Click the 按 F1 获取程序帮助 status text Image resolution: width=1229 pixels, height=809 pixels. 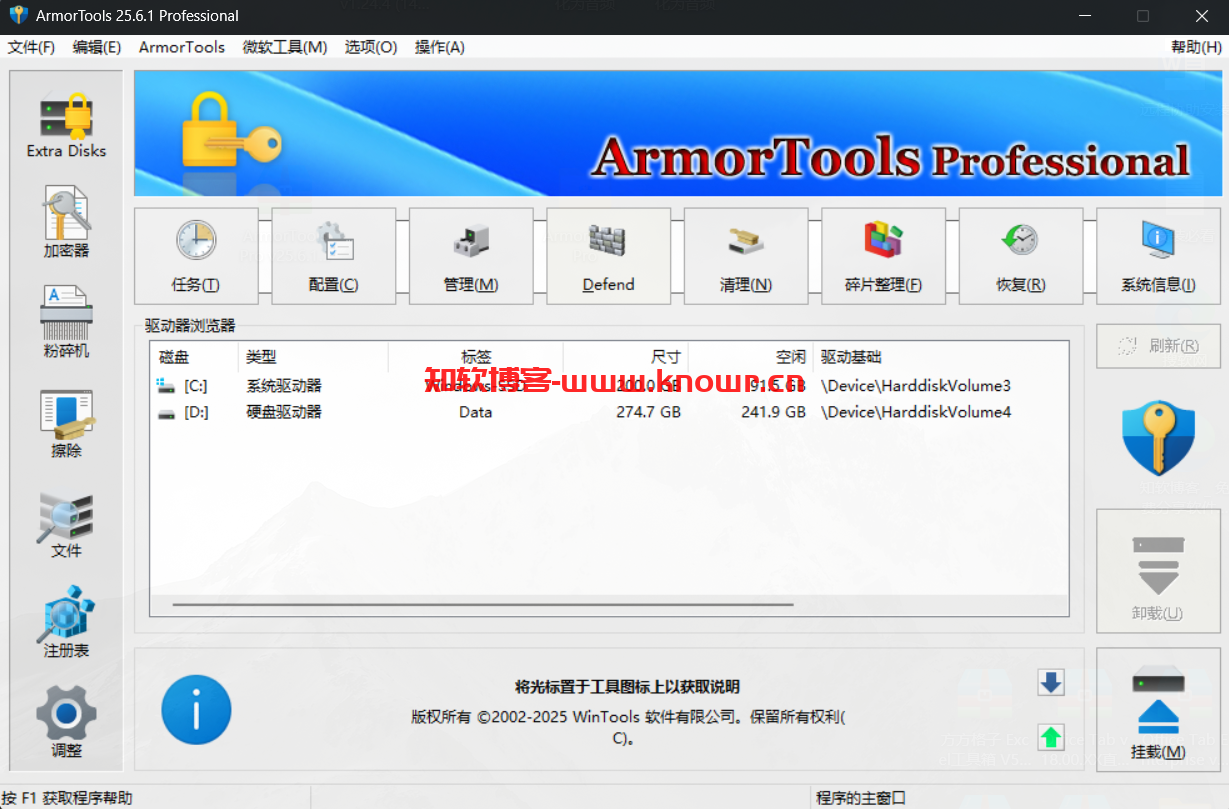click(x=67, y=798)
